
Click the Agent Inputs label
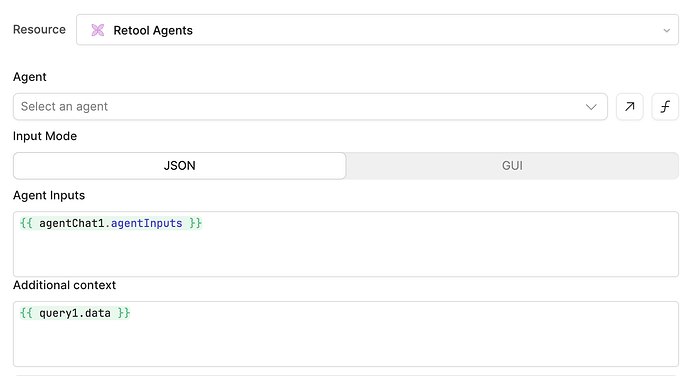[x=49, y=195]
